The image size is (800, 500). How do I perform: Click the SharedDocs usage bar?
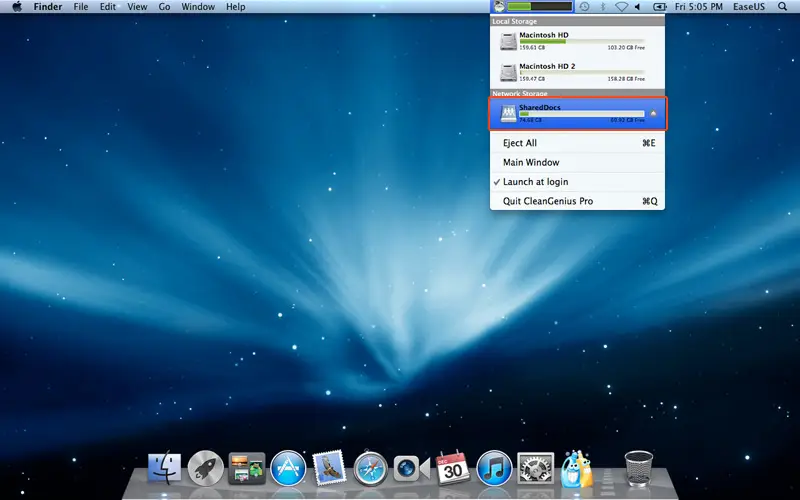[582, 114]
